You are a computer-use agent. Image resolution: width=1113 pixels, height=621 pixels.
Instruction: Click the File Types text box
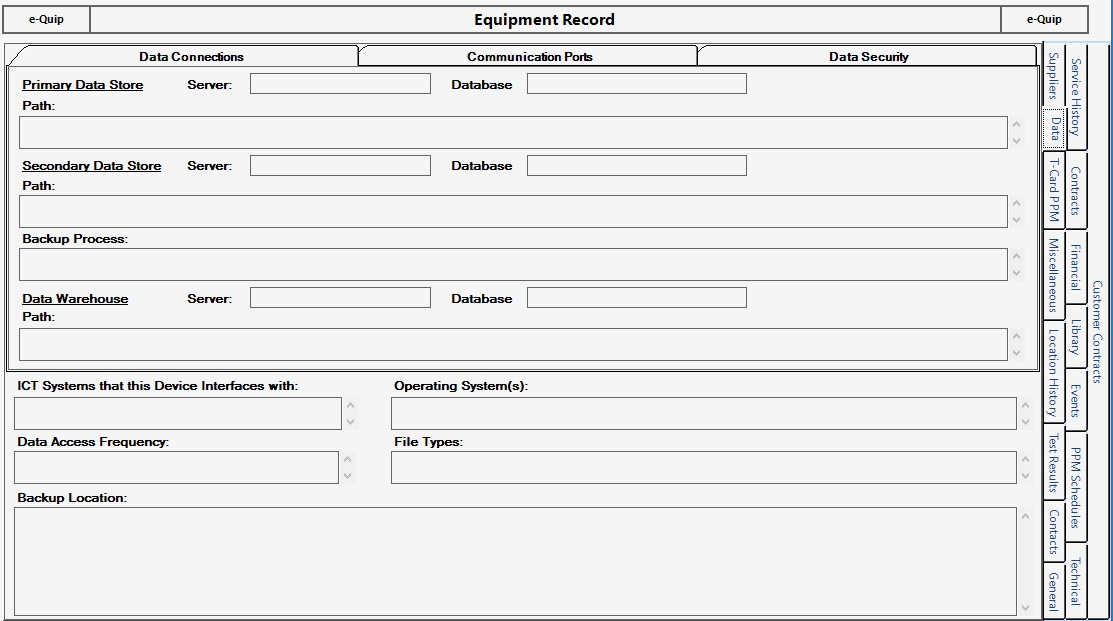point(703,468)
